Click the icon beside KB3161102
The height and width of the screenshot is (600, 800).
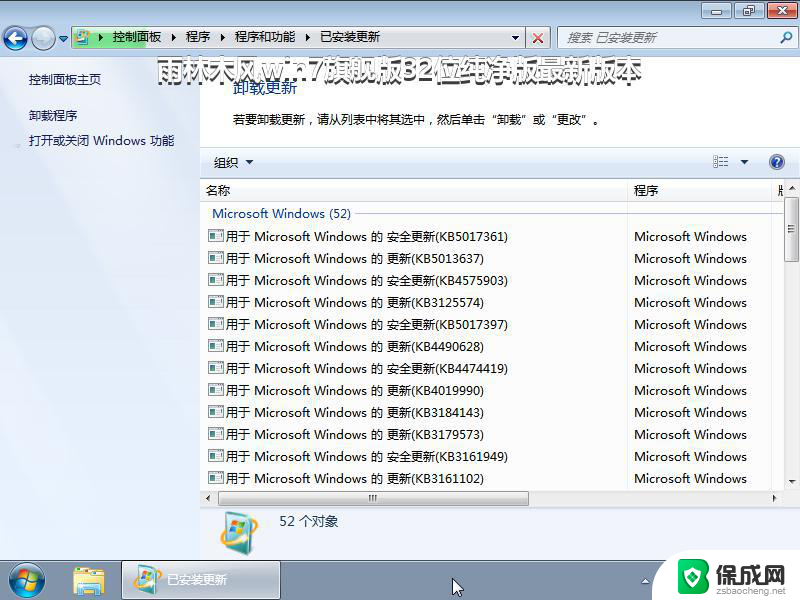pyautogui.click(x=216, y=477)
